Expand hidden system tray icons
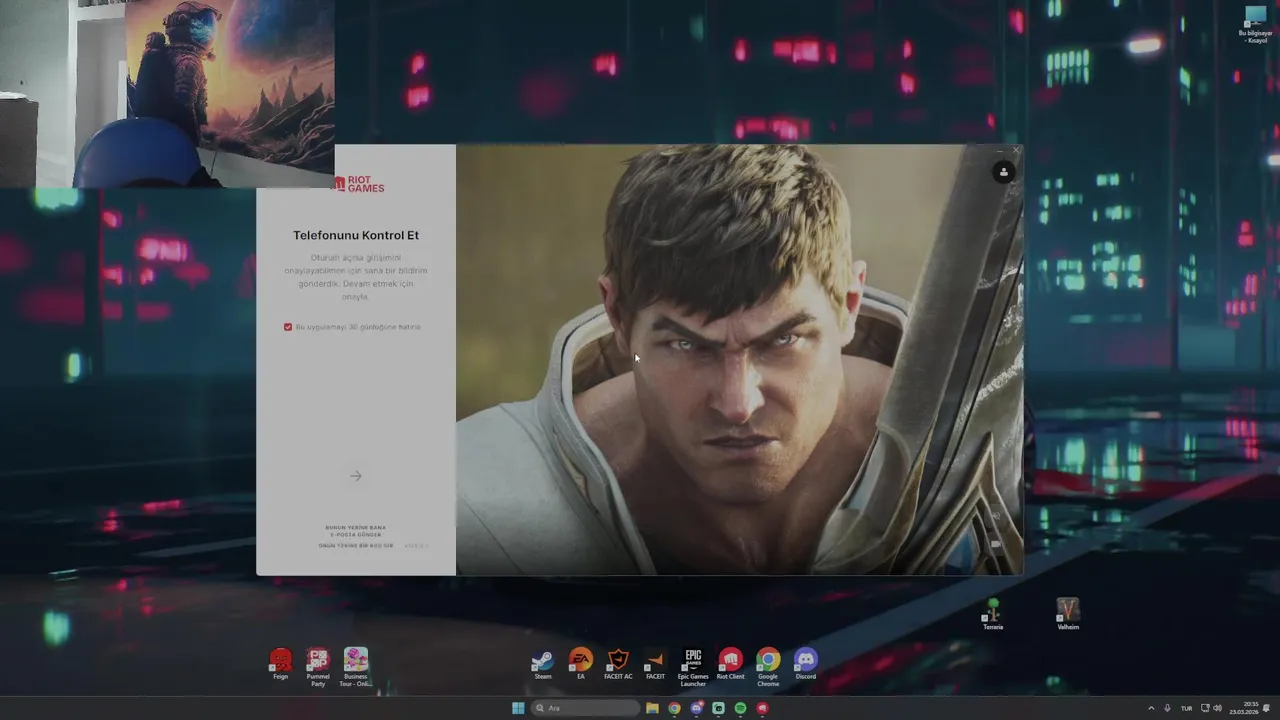 (1150, 708)
